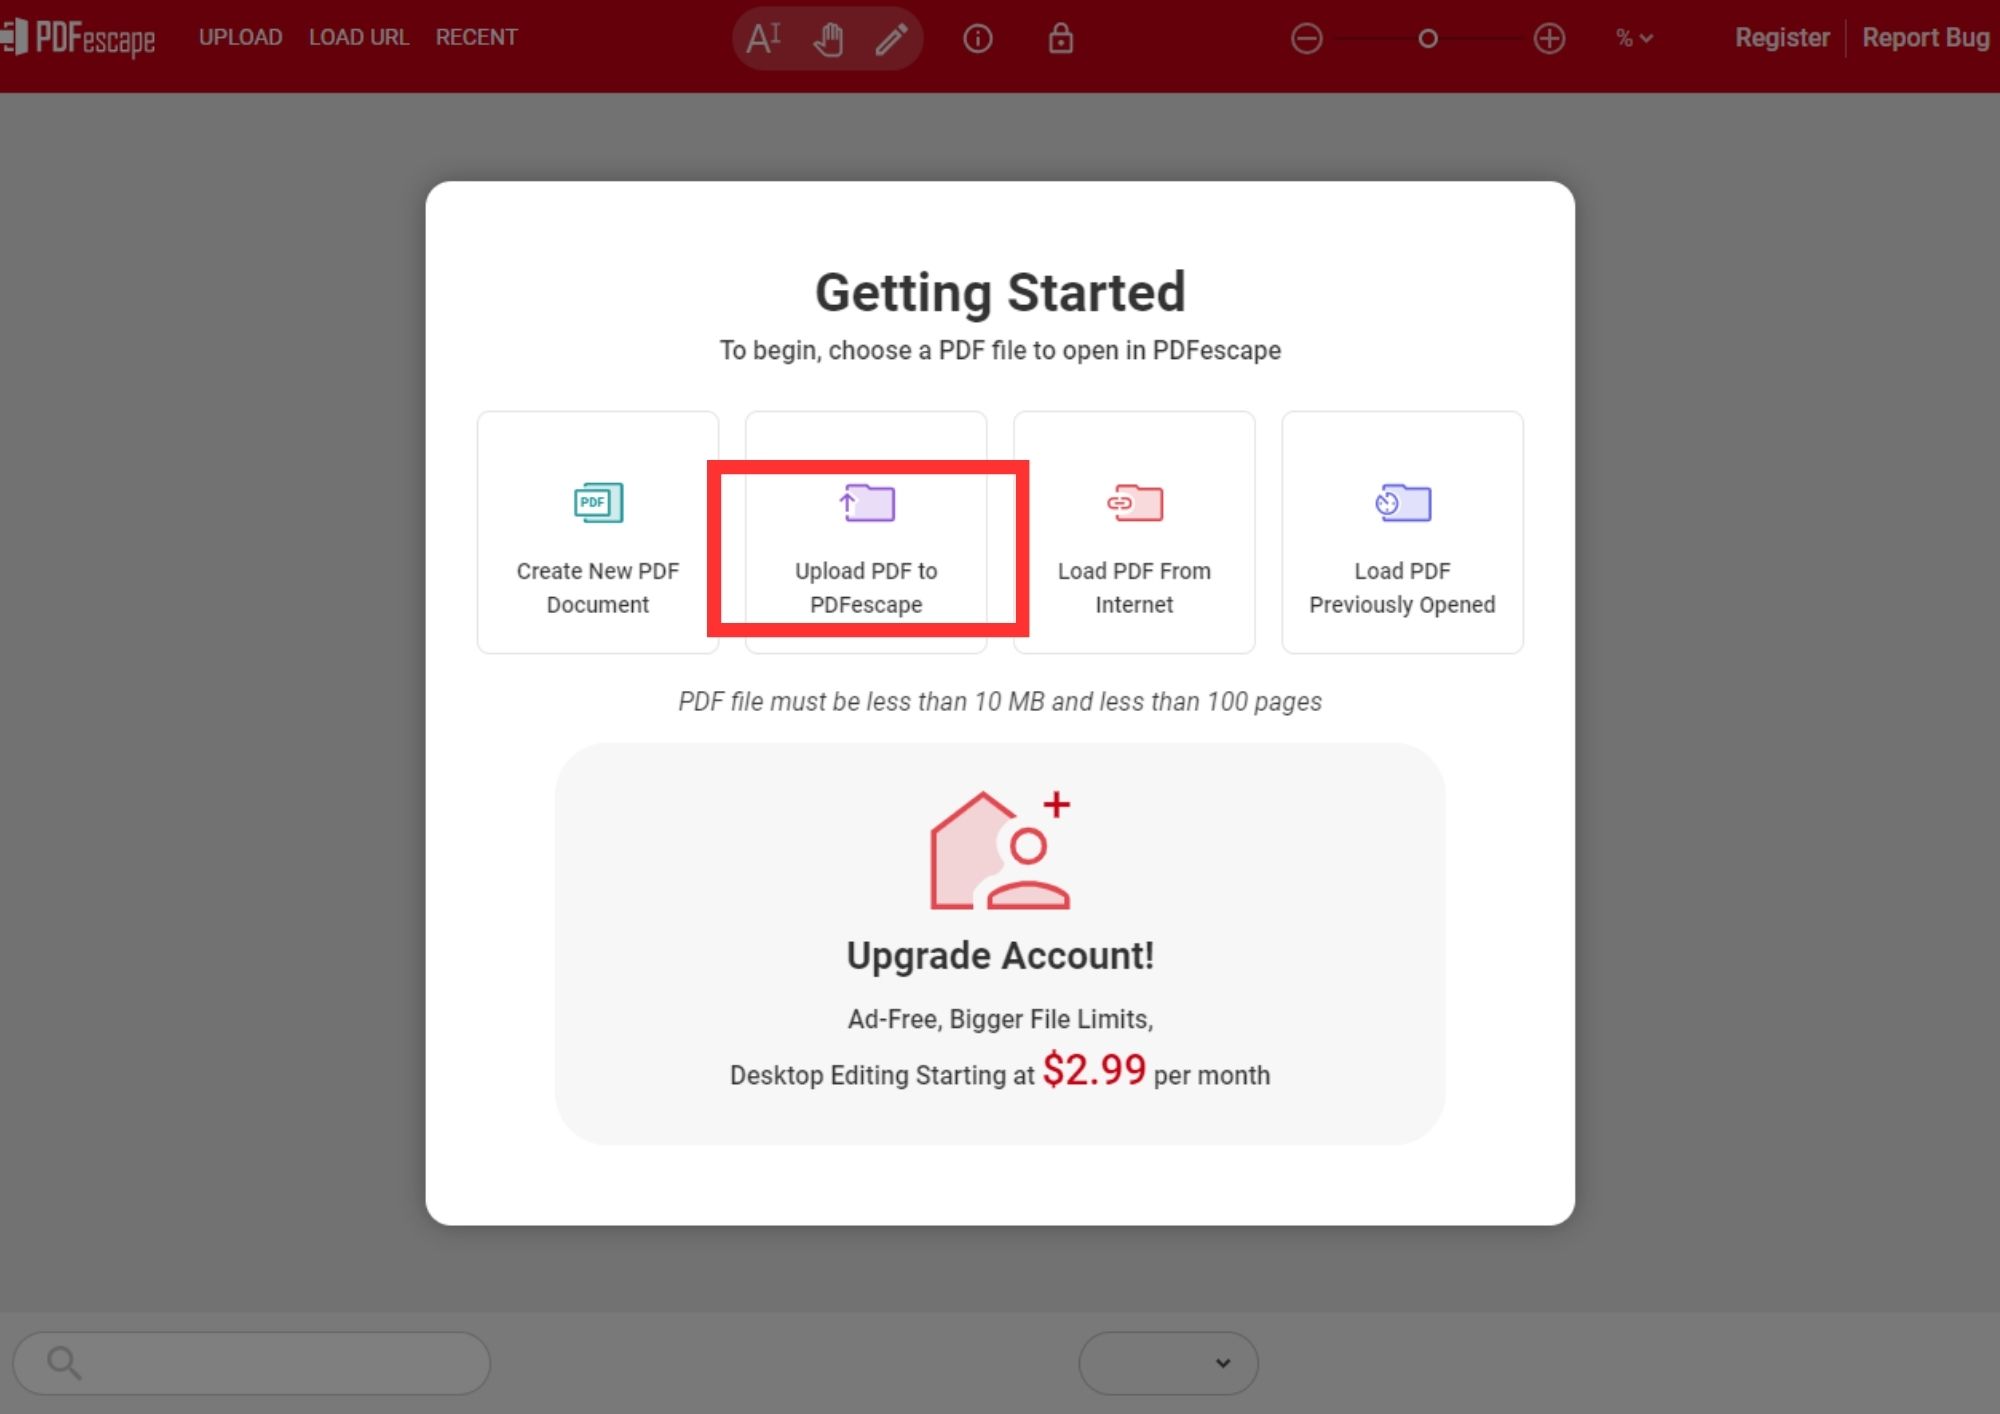The height and width of the screenshot is (1414, 2000).
Task: Open the RECENT menu item
Action: [476, 37]
